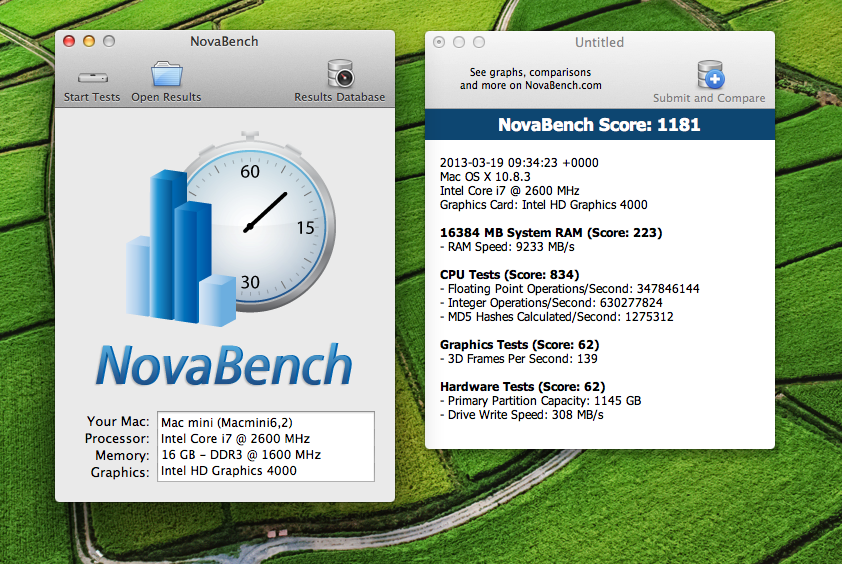Close the NovaBench window with red button

pyautogui.click(x=69, y=41)
